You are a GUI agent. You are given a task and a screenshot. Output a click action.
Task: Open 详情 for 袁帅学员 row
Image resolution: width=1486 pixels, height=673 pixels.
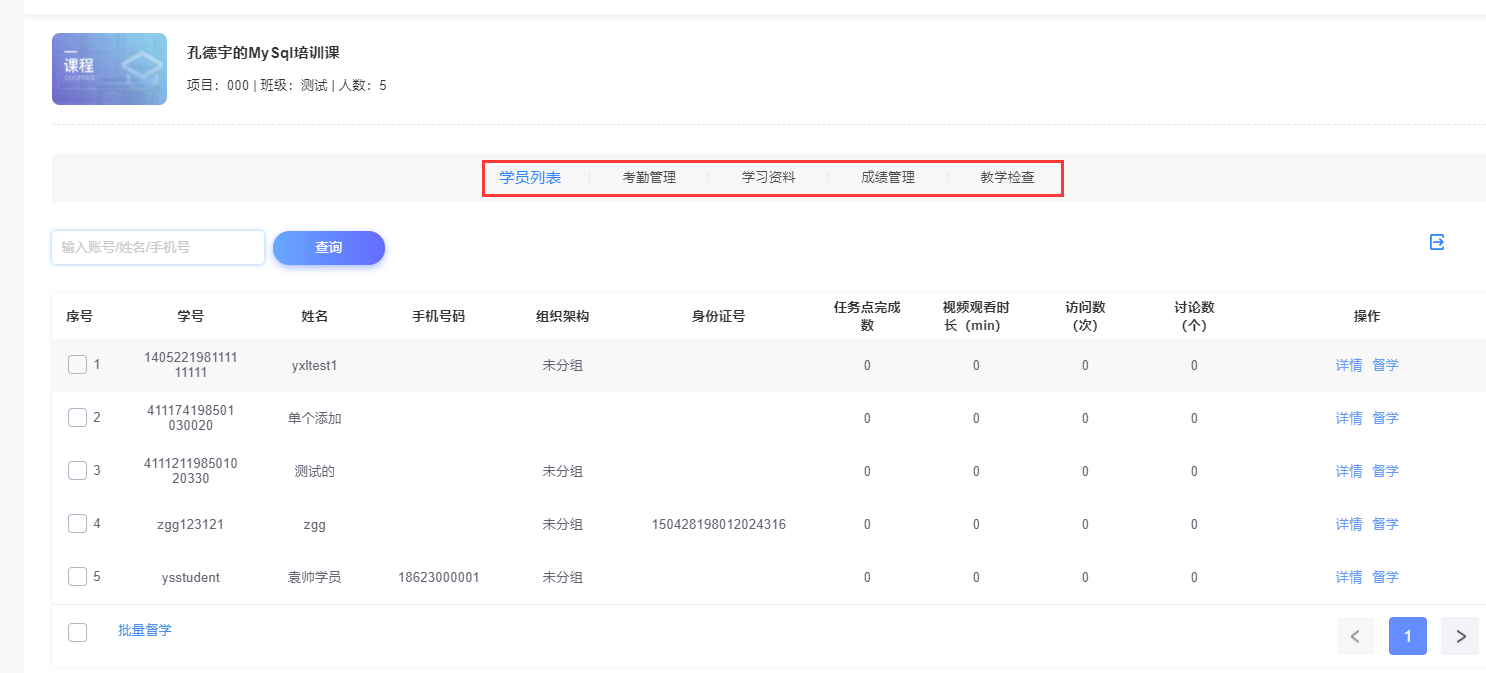tap(1349, 577)
